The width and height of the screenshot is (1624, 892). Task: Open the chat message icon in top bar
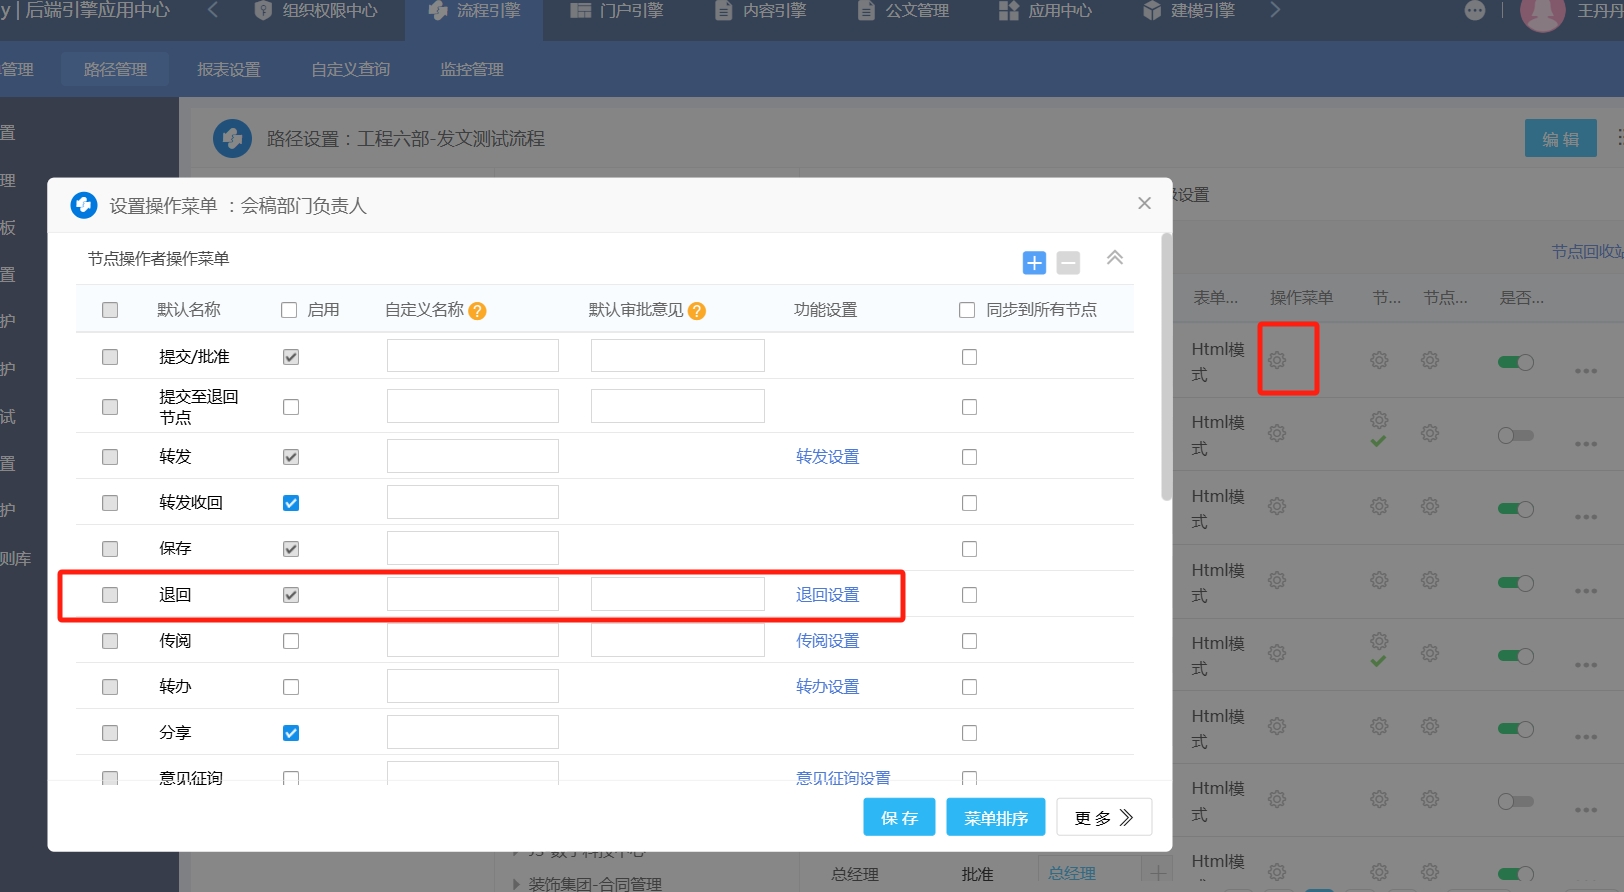point(1474,11)
